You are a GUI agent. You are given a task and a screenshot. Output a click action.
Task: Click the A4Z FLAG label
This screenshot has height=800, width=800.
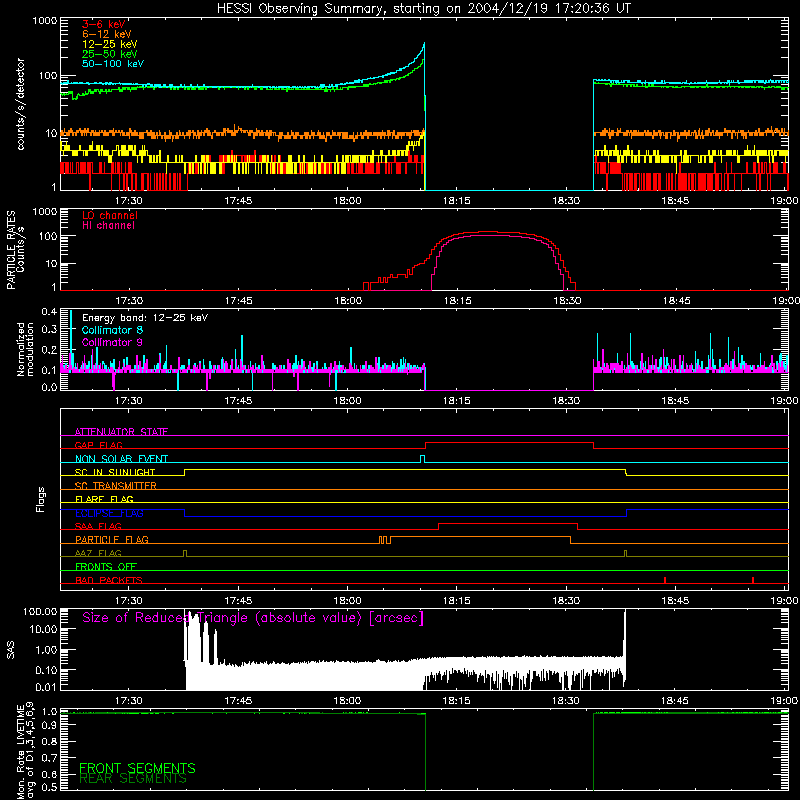98,553
